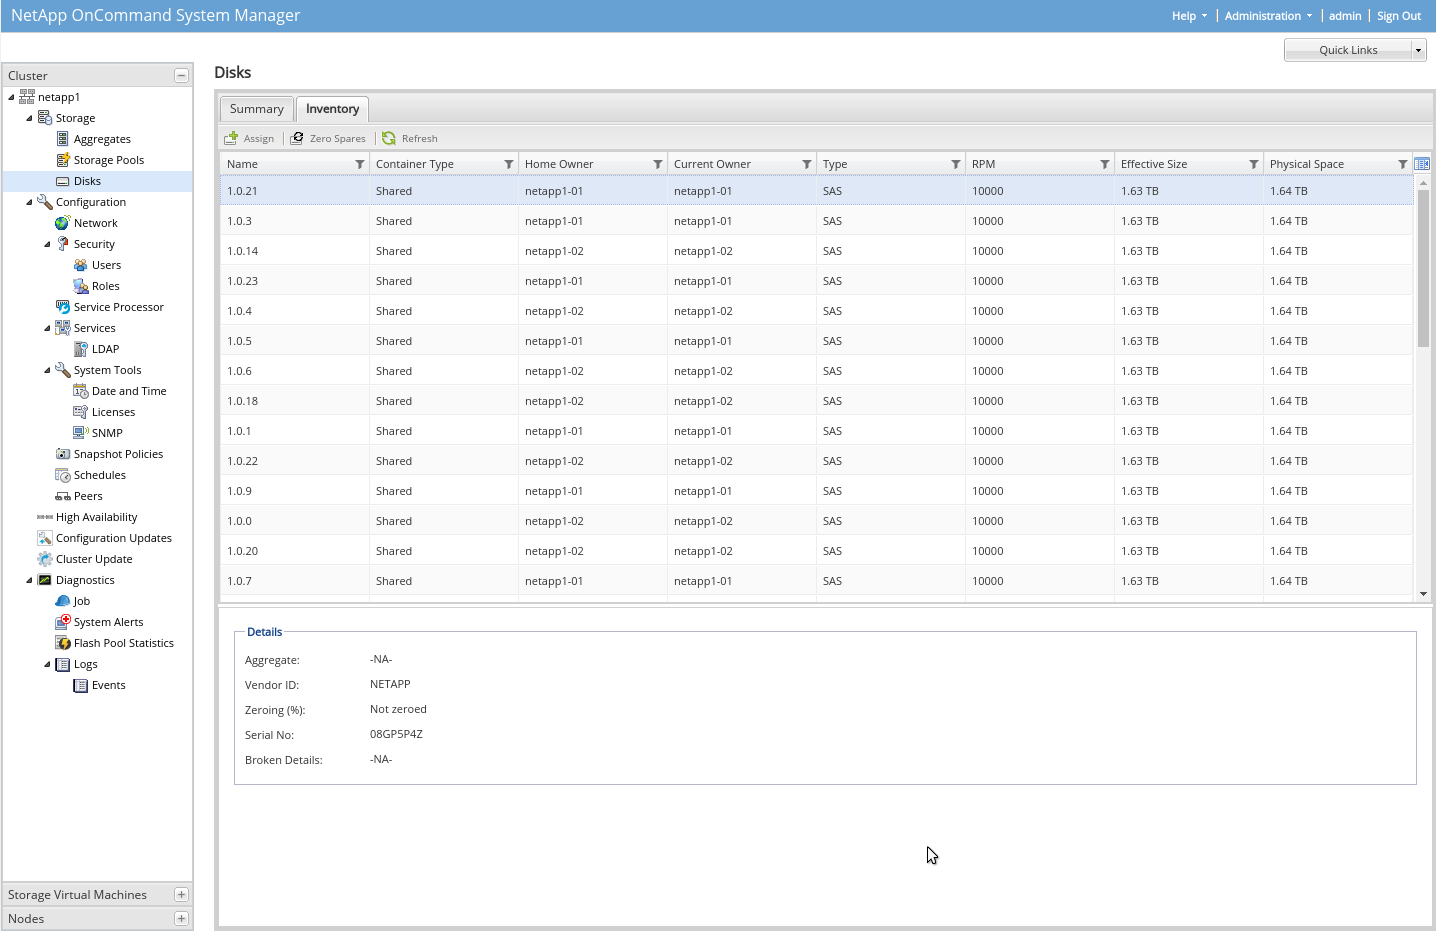Select the disk row 1.0.18

coord(816,401)
